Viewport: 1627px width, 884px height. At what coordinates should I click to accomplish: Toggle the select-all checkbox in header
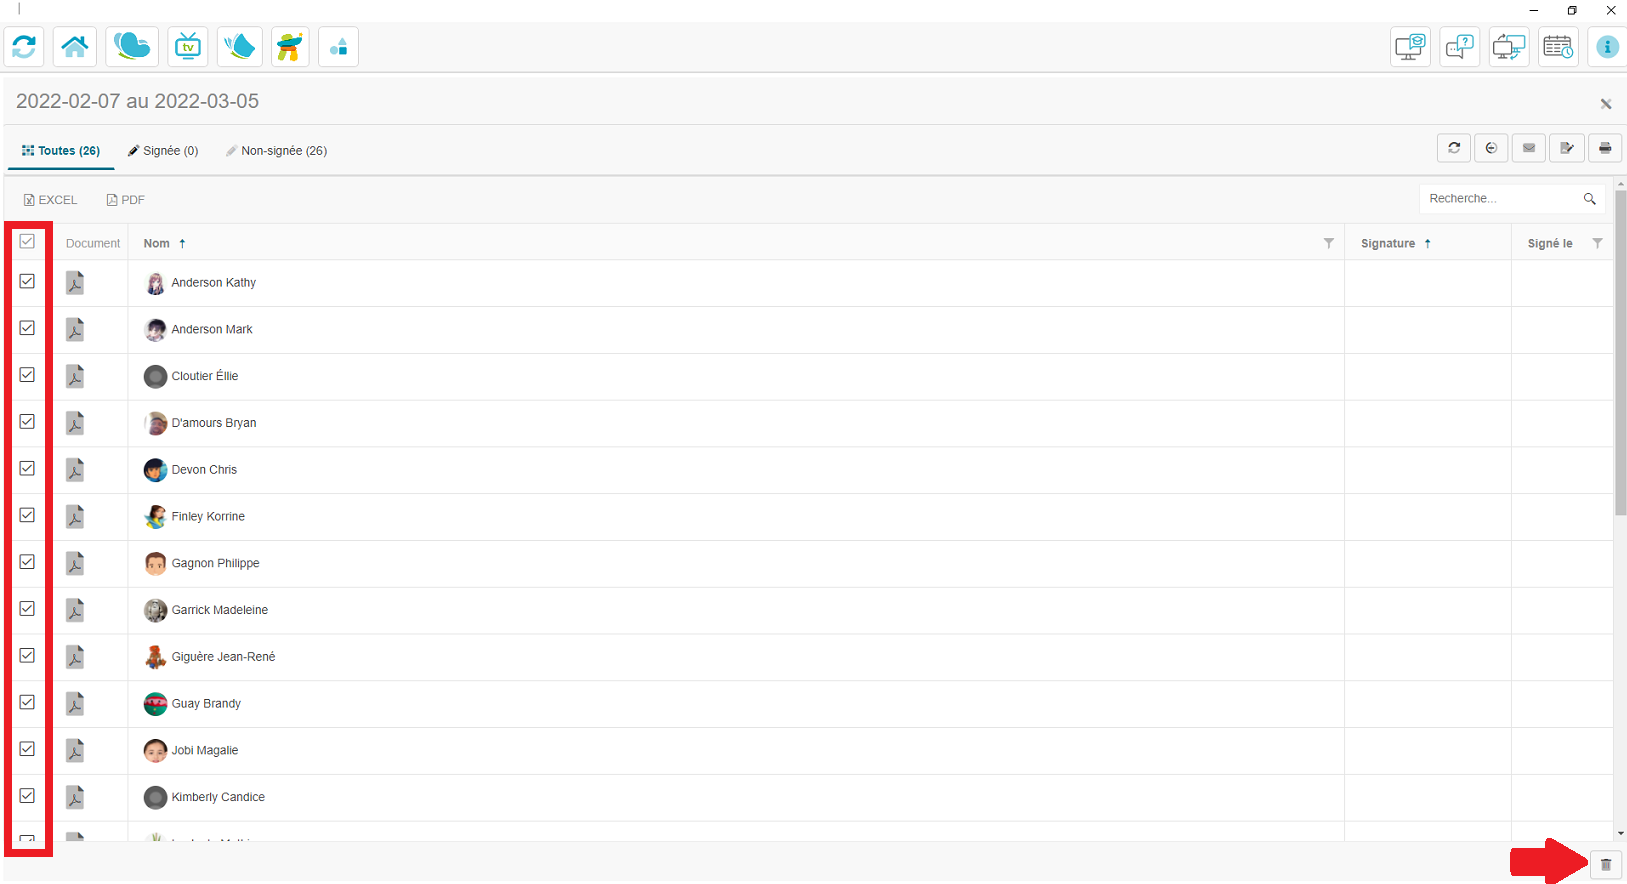27,242
